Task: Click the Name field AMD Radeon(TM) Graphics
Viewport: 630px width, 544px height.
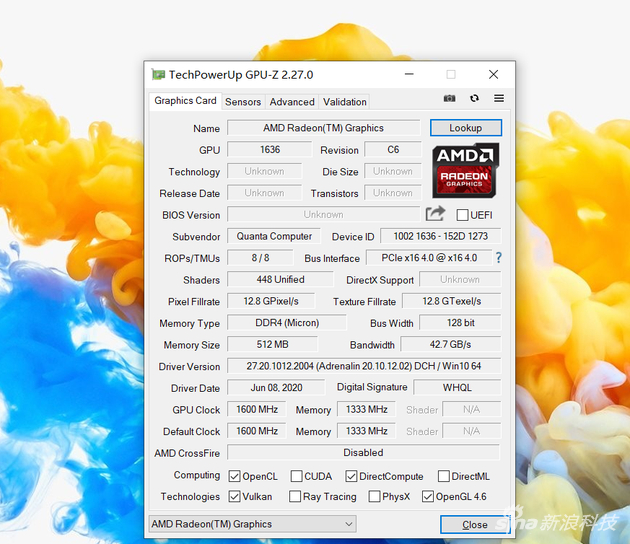Action: pos(323,128)
